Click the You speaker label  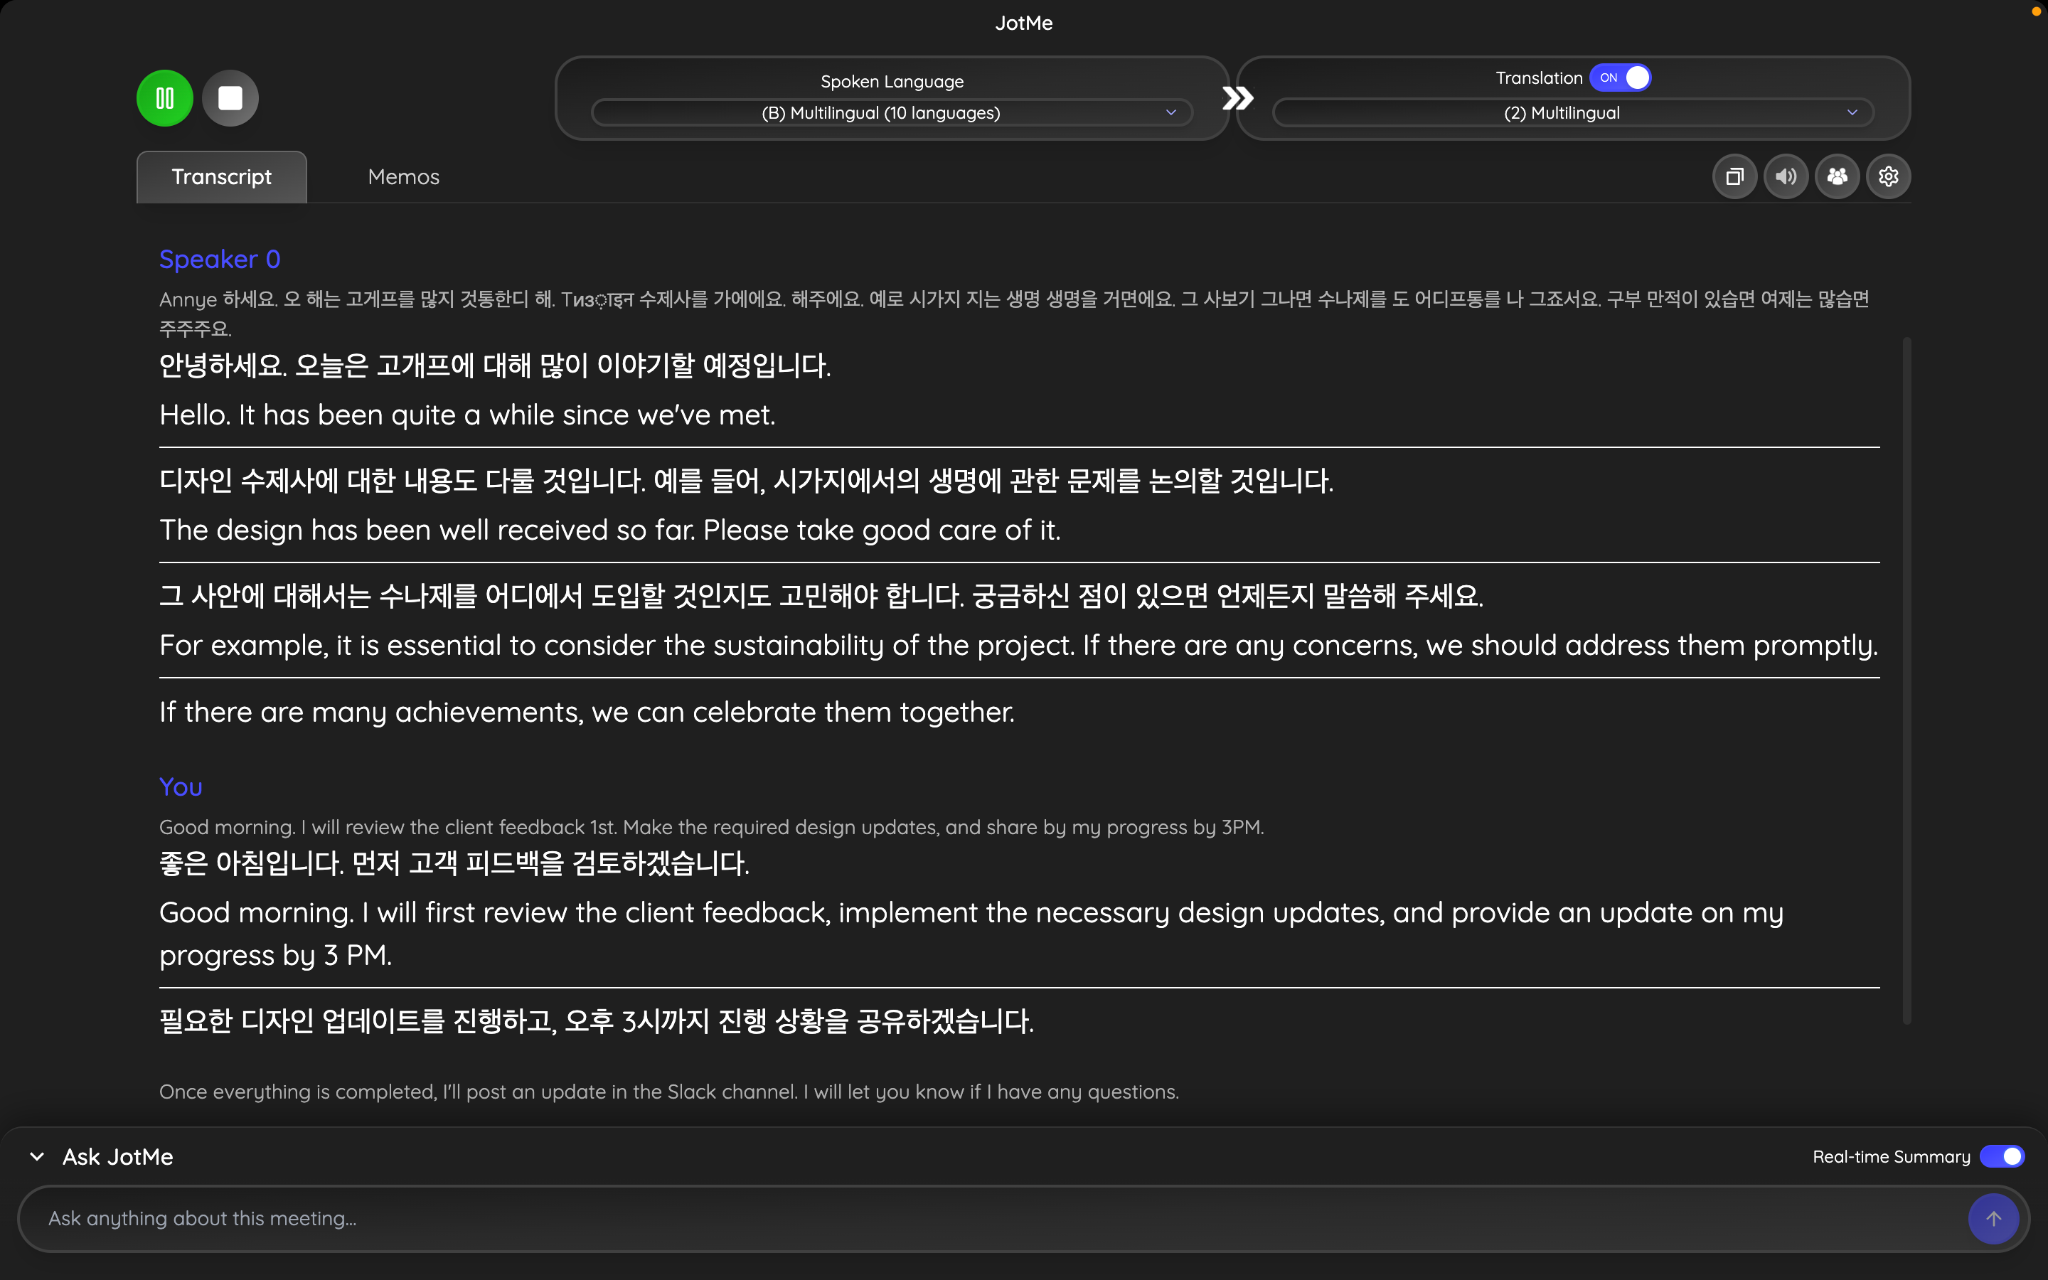point(181,787)
